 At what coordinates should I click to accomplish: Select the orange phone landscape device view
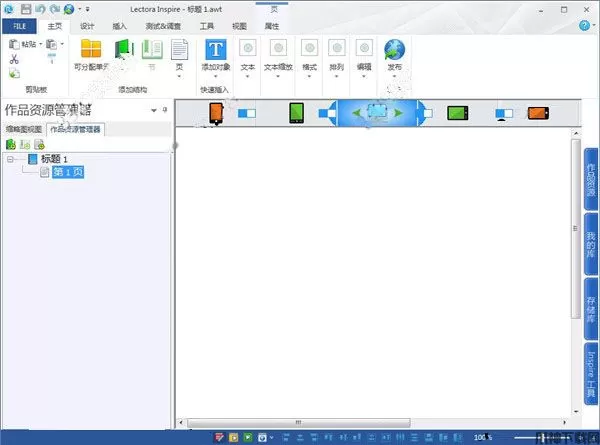click(x=538, y=113)
